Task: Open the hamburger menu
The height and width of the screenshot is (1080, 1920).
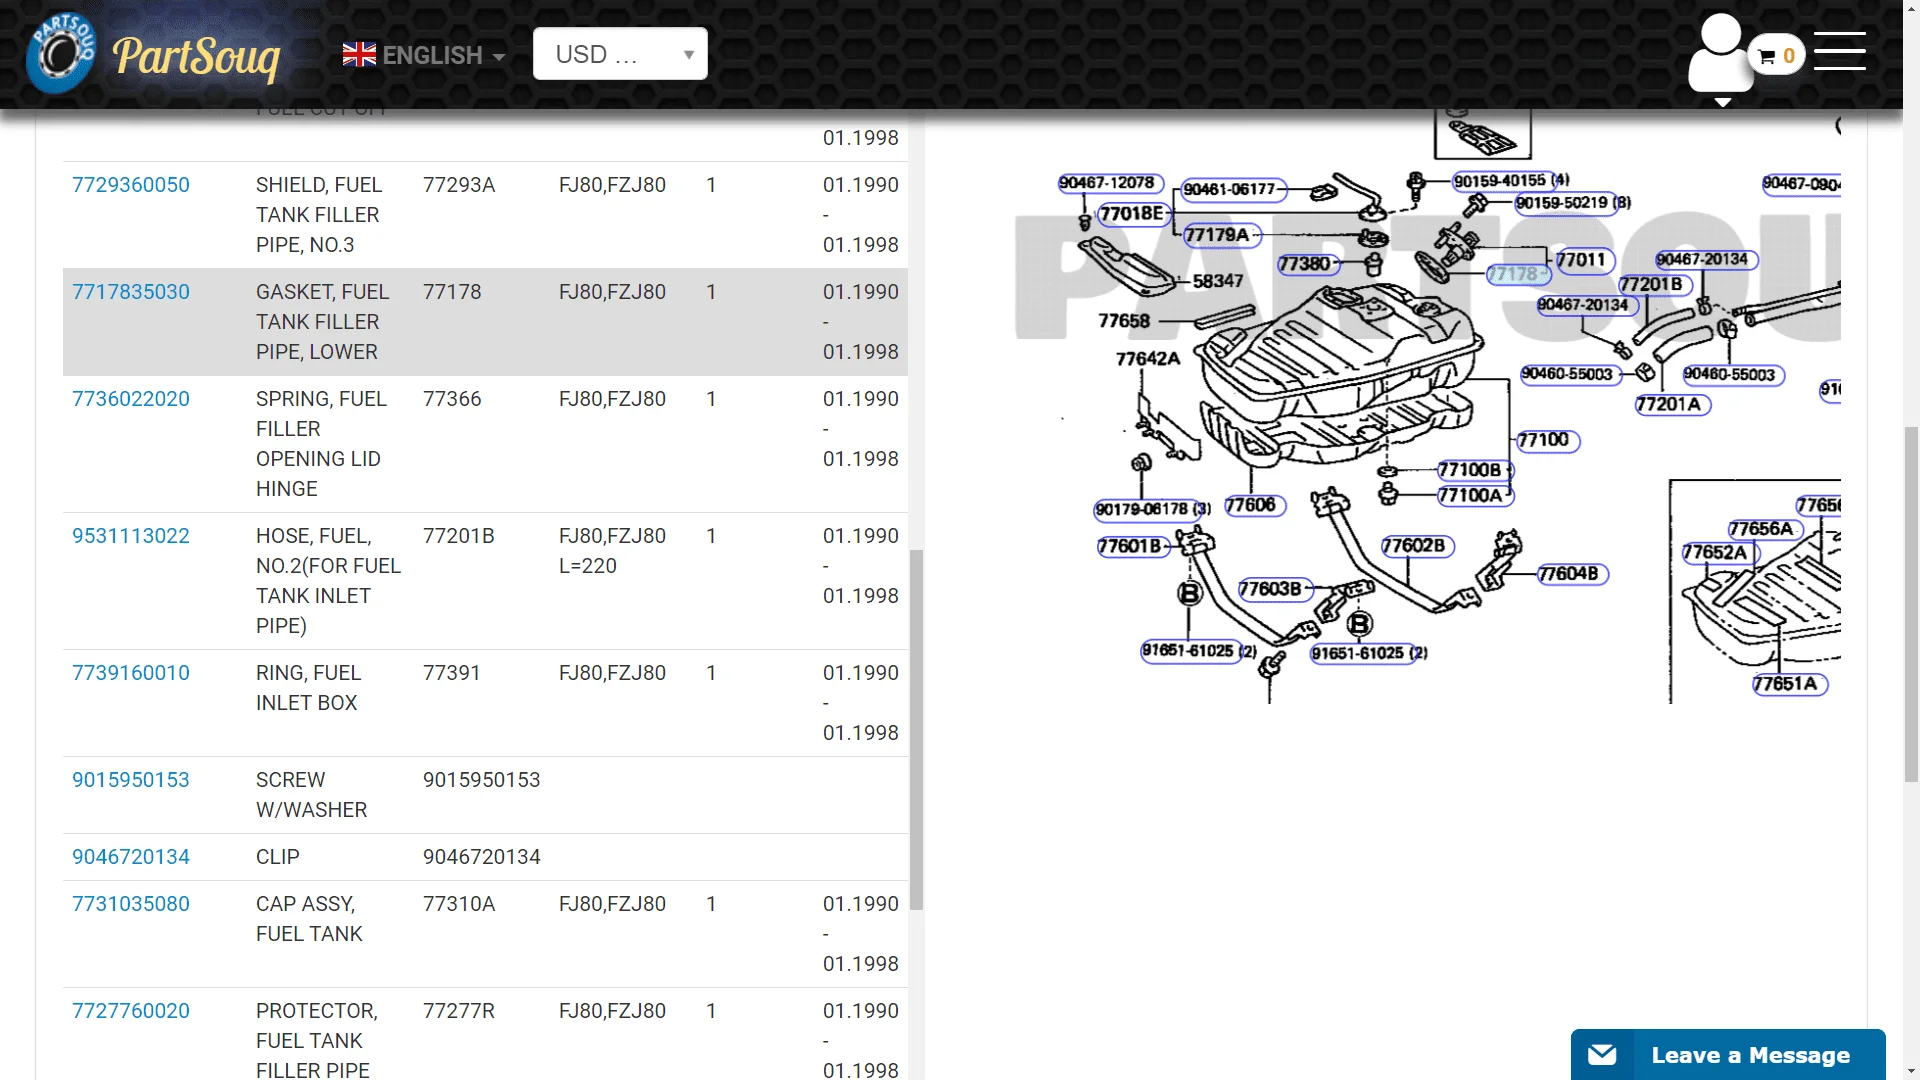Action: (1840, 51)
